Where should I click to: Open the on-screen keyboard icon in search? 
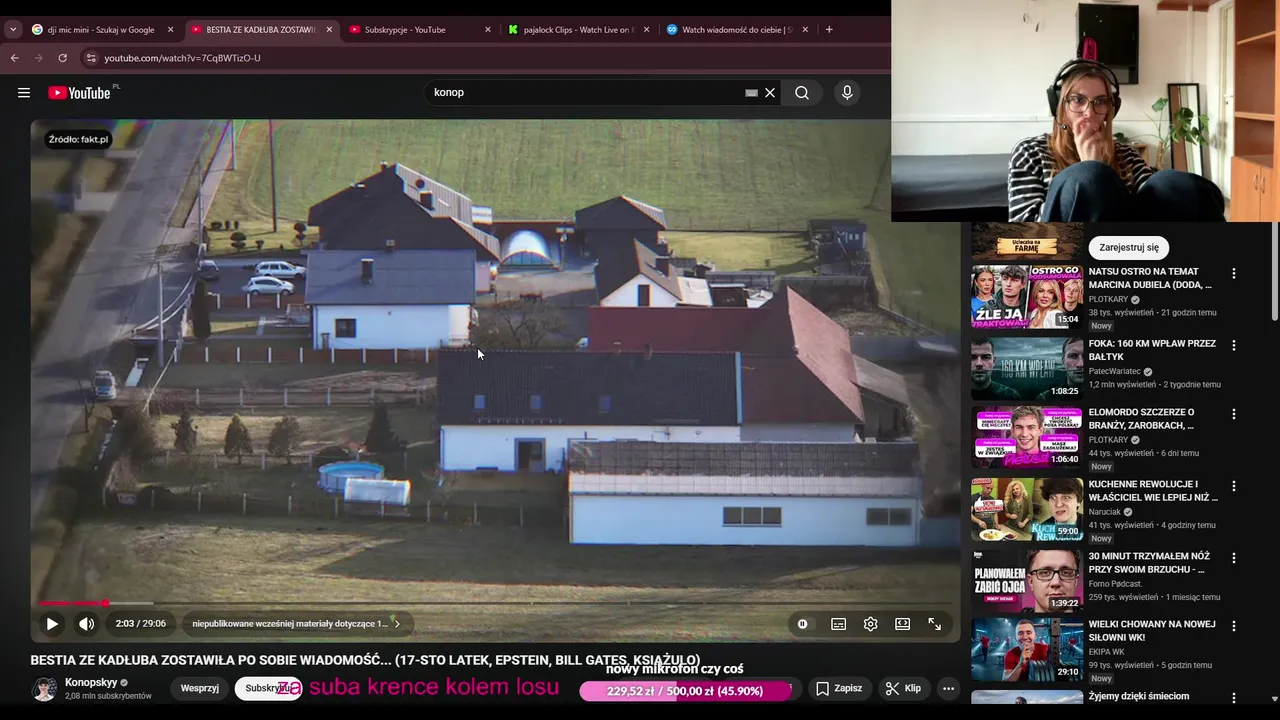point(751,93)
